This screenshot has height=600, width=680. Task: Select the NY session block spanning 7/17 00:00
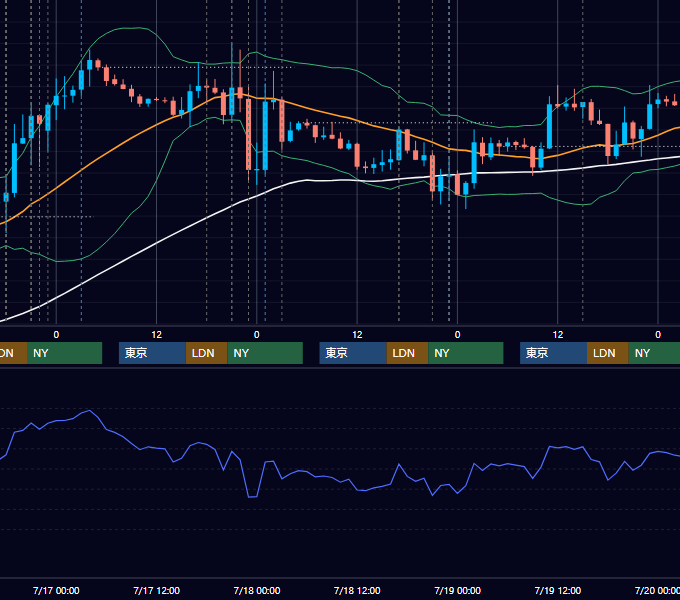point(65,353)
